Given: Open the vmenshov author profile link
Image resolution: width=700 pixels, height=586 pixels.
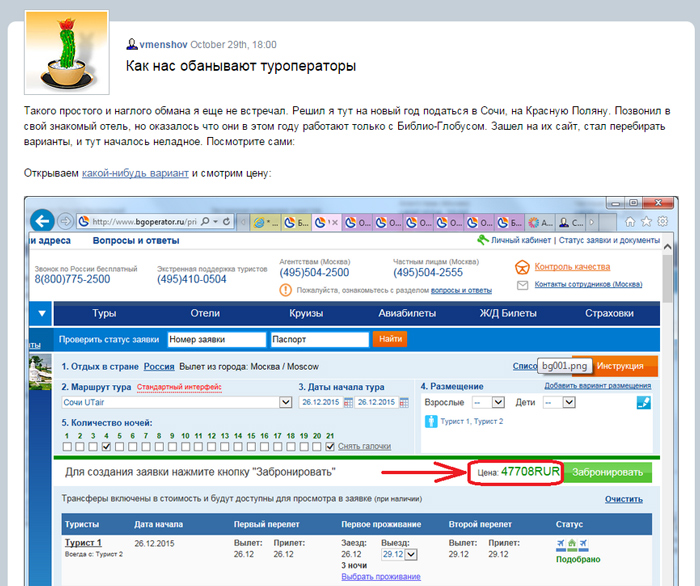Looking at the screenshot, I should 163,45.
